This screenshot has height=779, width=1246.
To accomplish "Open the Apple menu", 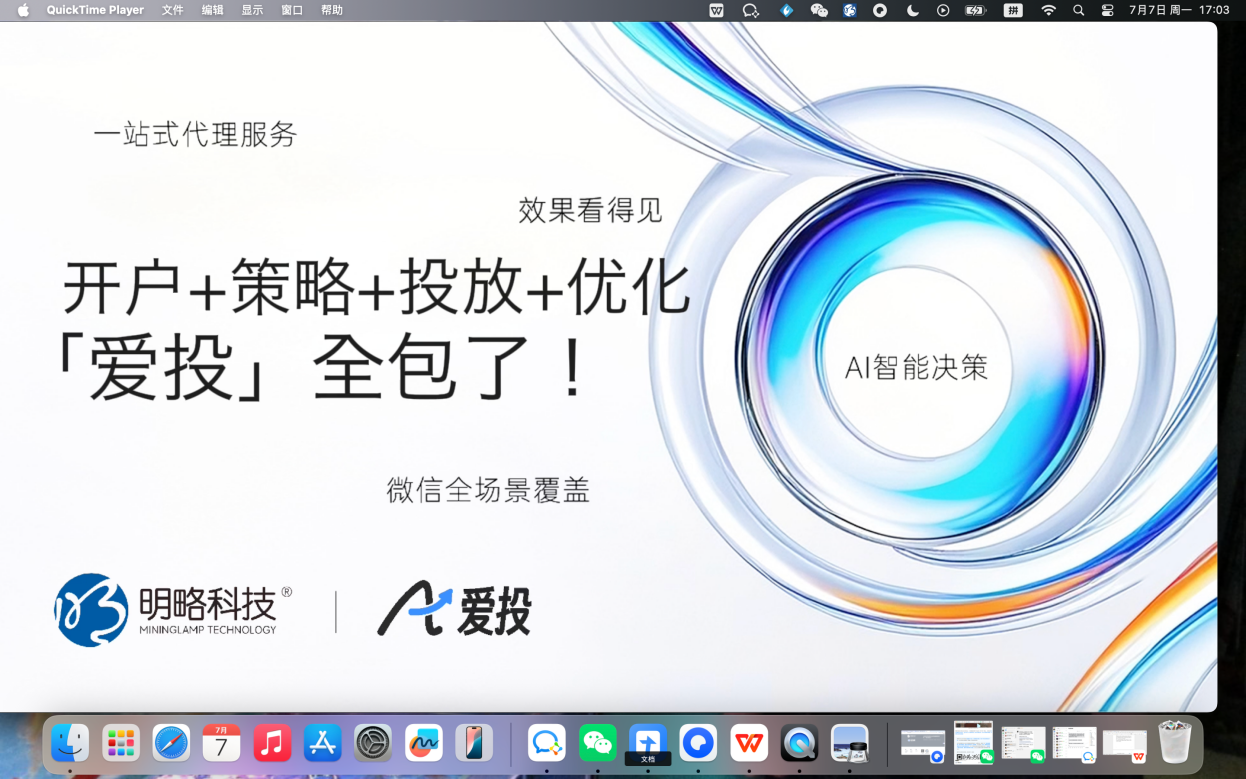I will pos(23,10).
